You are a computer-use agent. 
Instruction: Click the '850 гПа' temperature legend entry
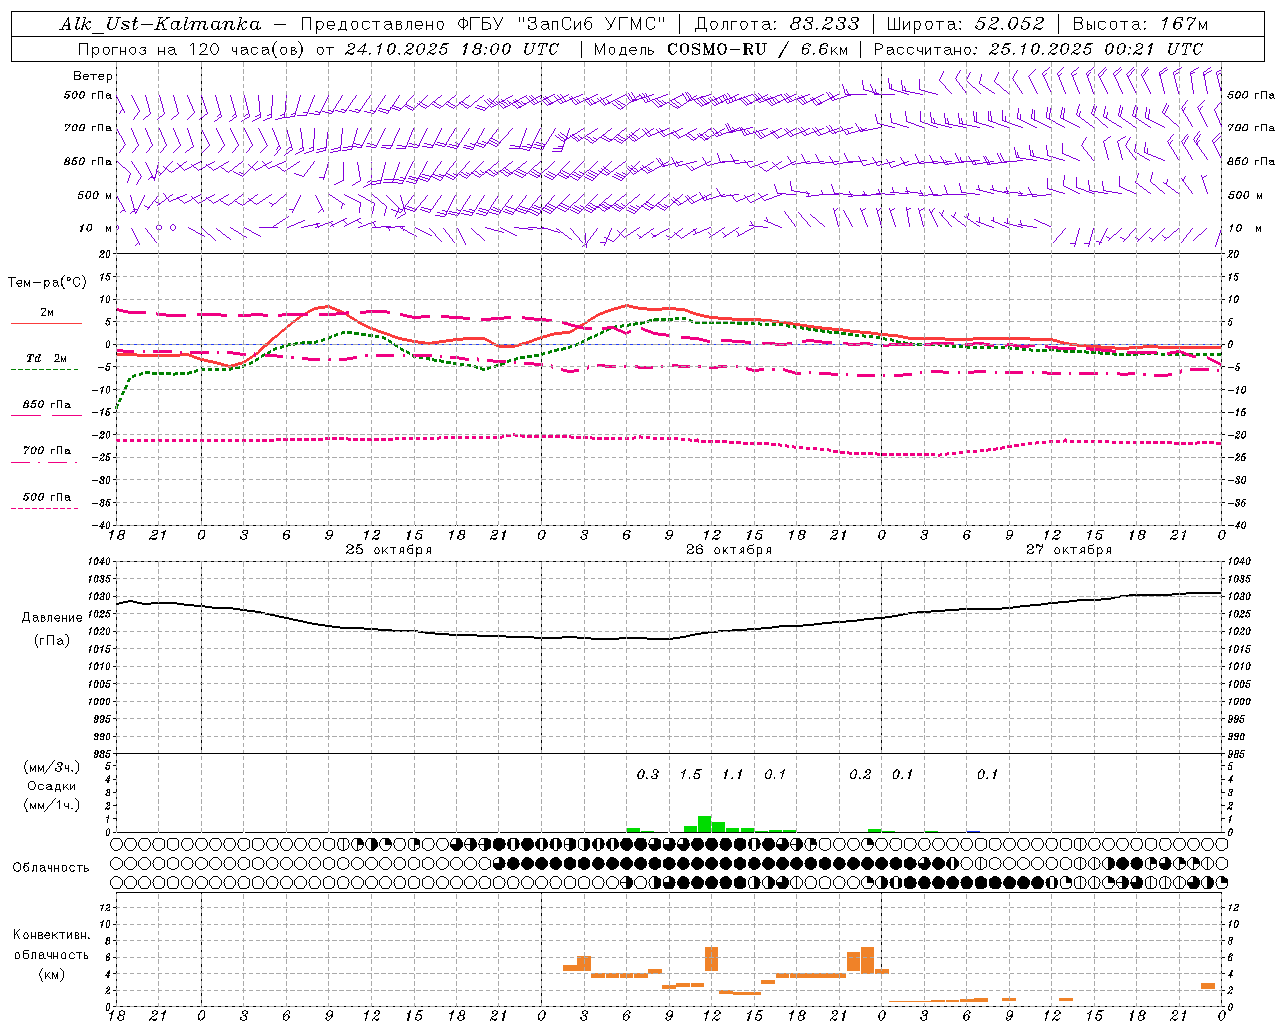pos(47,405)
